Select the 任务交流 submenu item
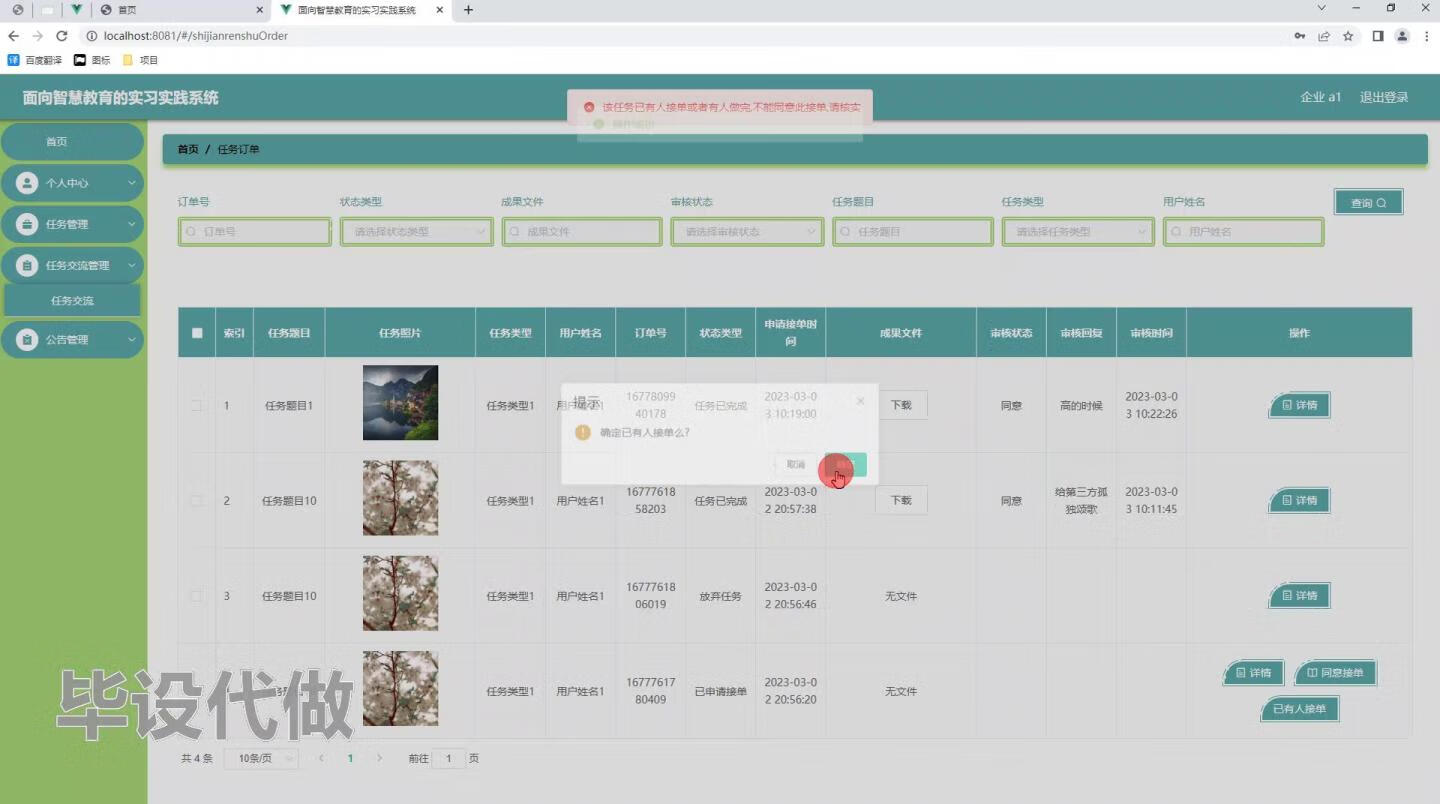Image resolution: width=1440 pixels, height=804 pixels. pos(72,300)
